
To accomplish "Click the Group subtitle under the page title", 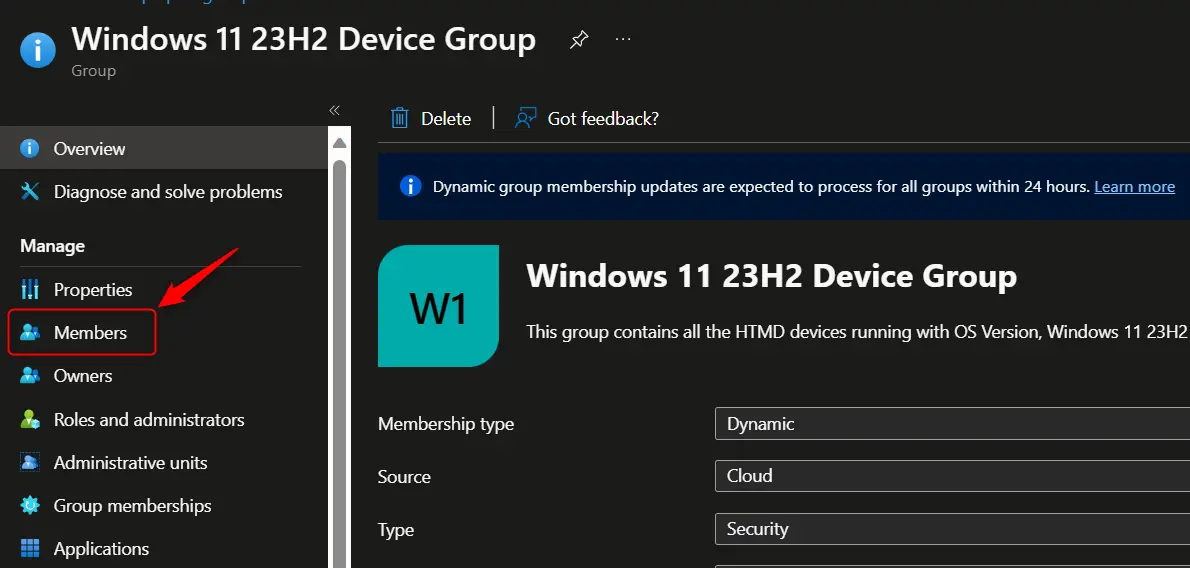I will pos(93,71).
